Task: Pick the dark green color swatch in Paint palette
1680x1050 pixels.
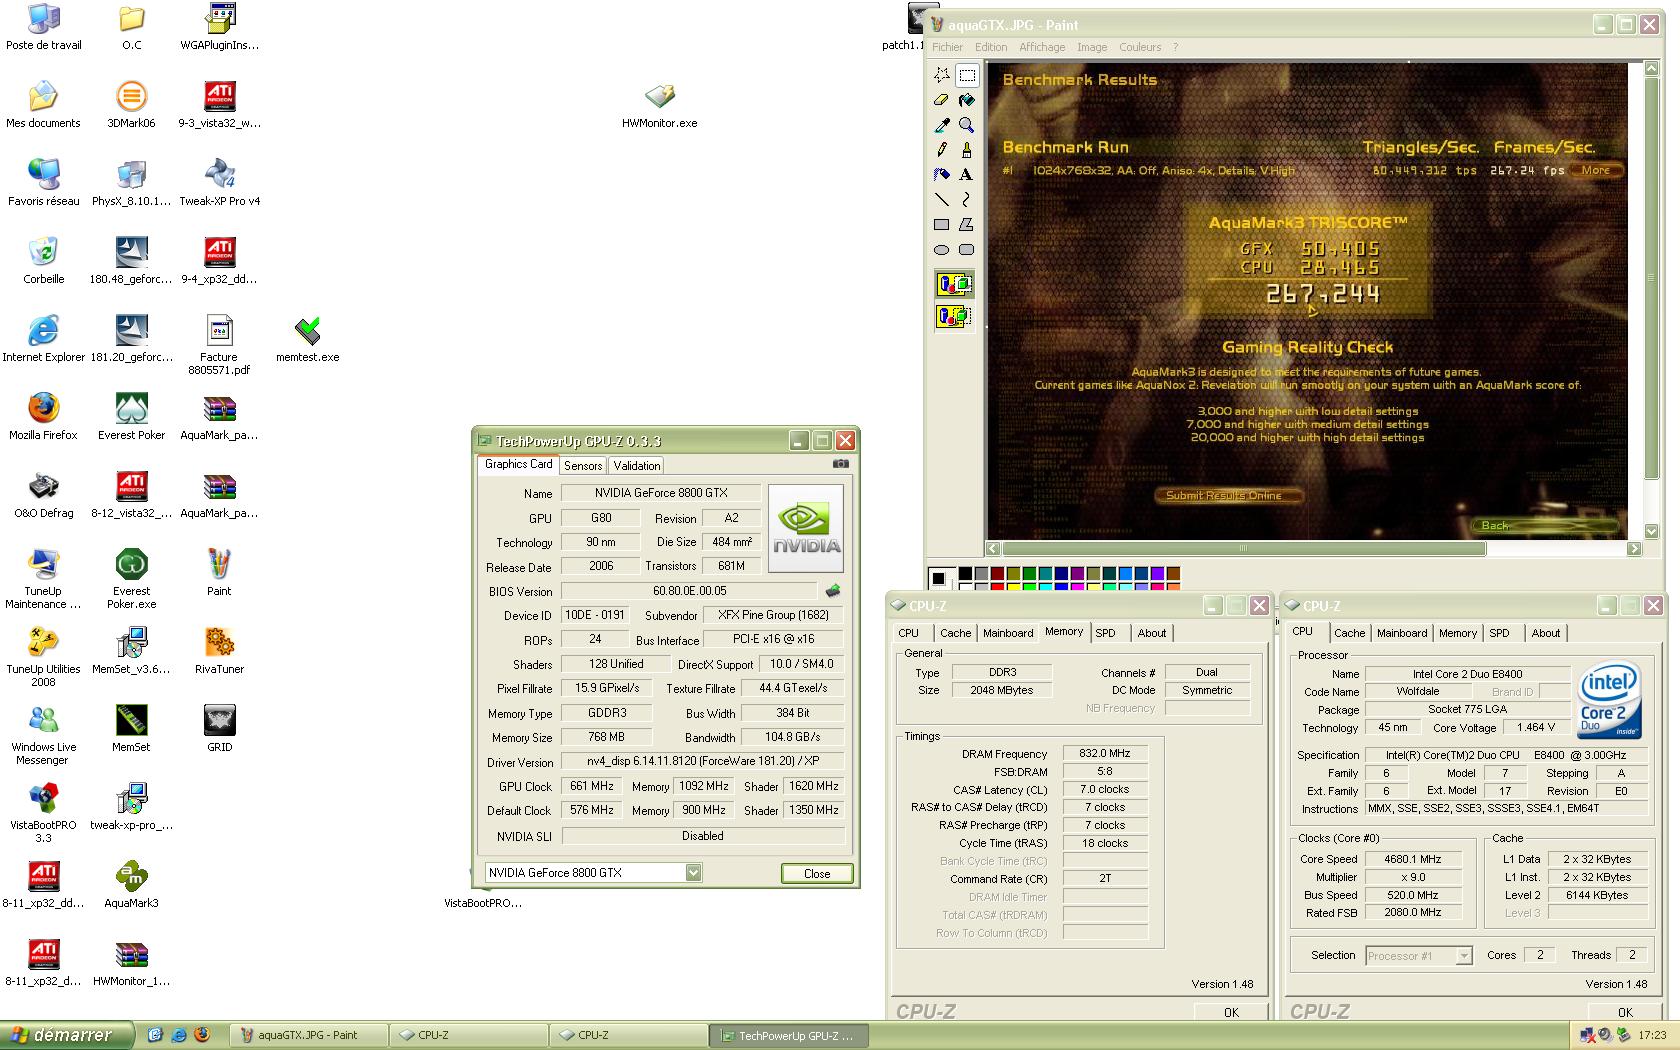Action: click(1029, 573)
